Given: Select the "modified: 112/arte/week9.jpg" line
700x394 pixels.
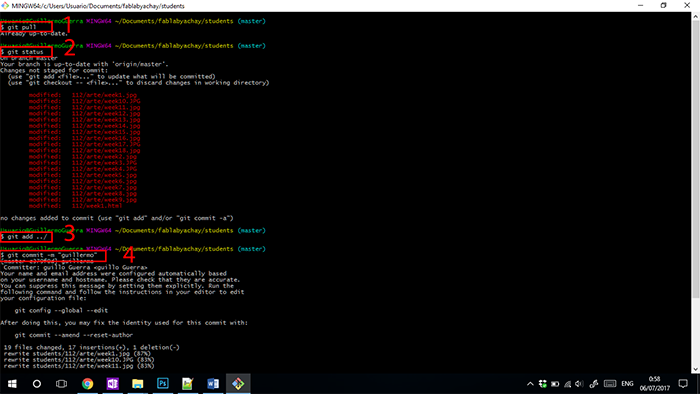Looking at the screenshot, I should [83, 199].
